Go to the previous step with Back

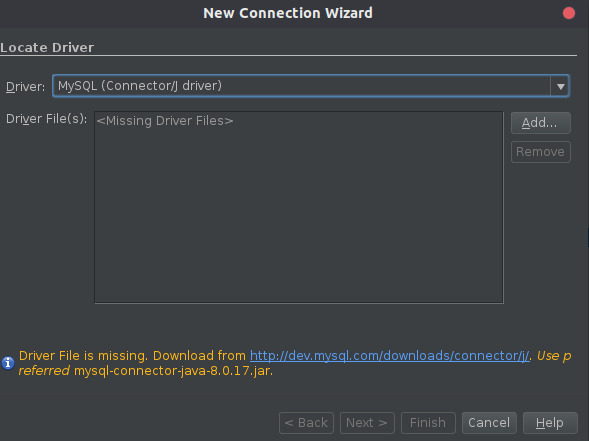coord(307,423)
